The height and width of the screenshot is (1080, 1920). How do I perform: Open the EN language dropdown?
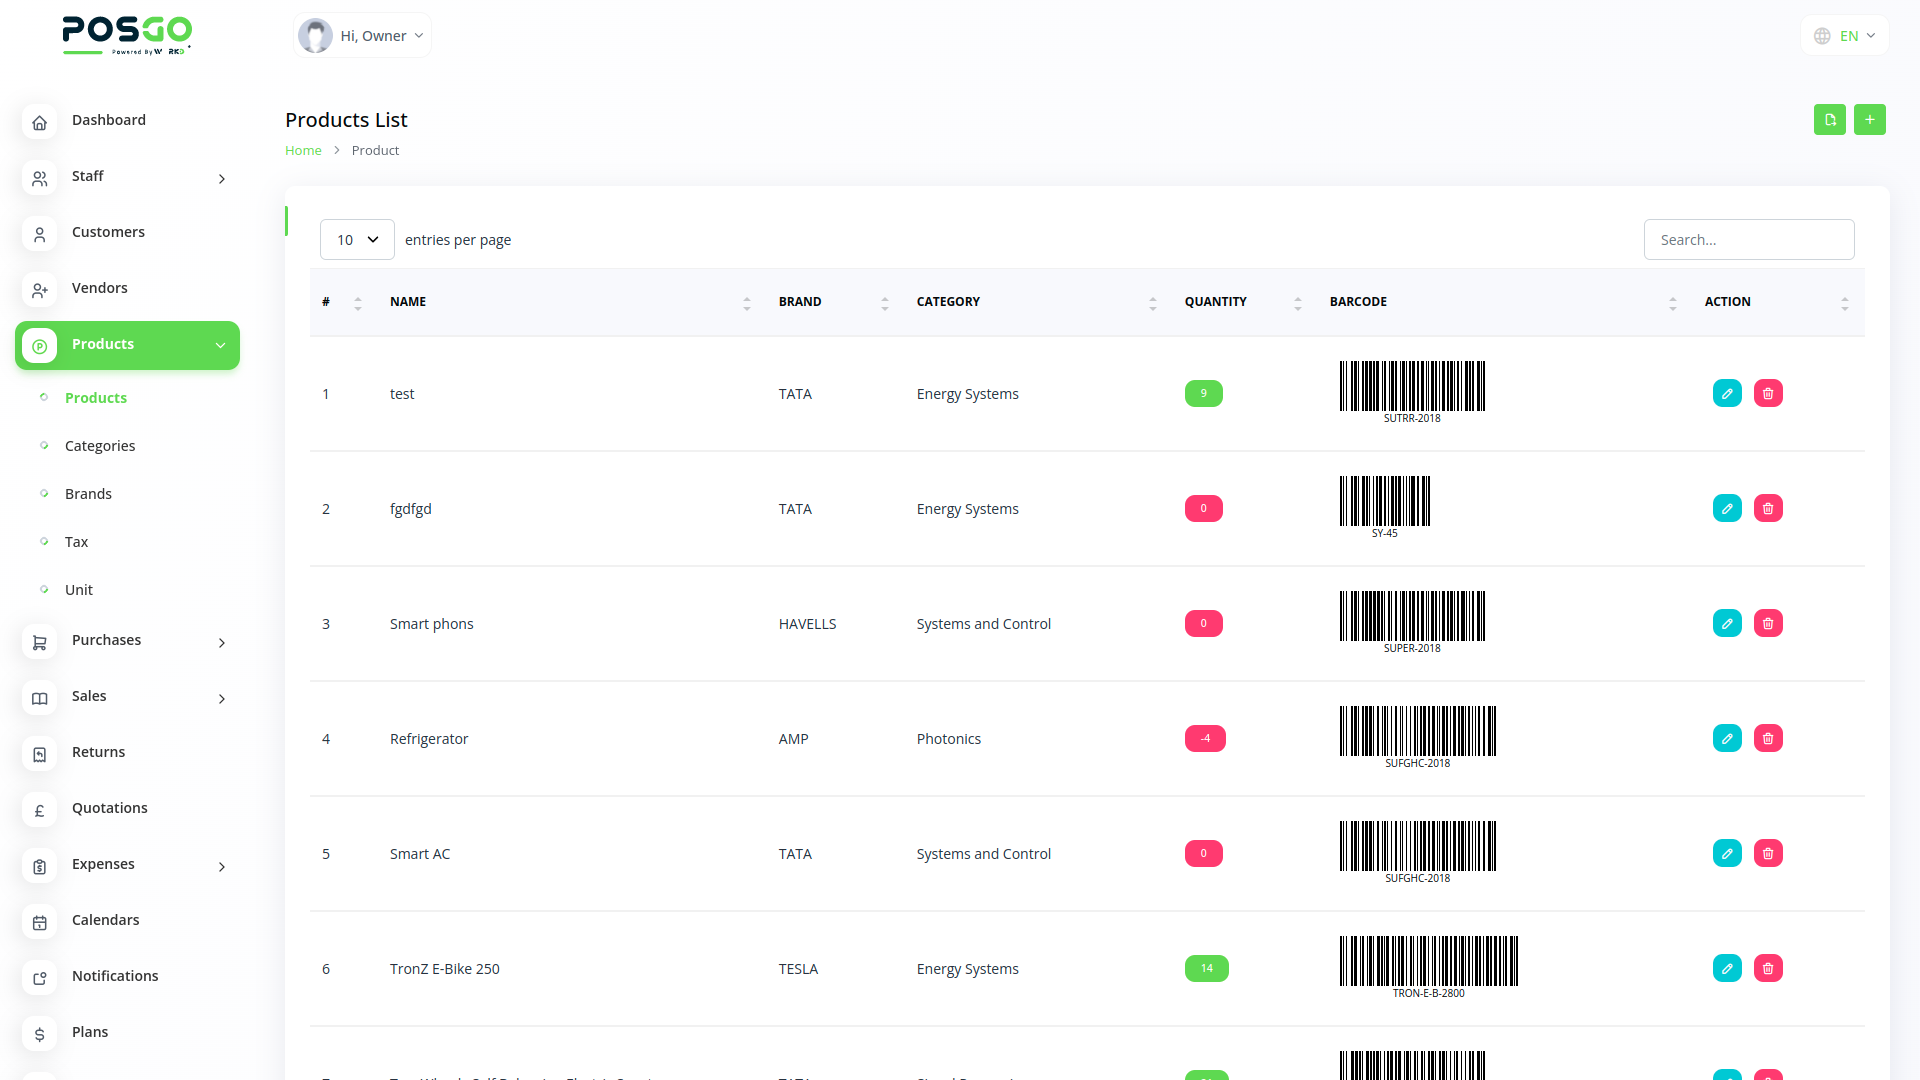pos(1845,36)
